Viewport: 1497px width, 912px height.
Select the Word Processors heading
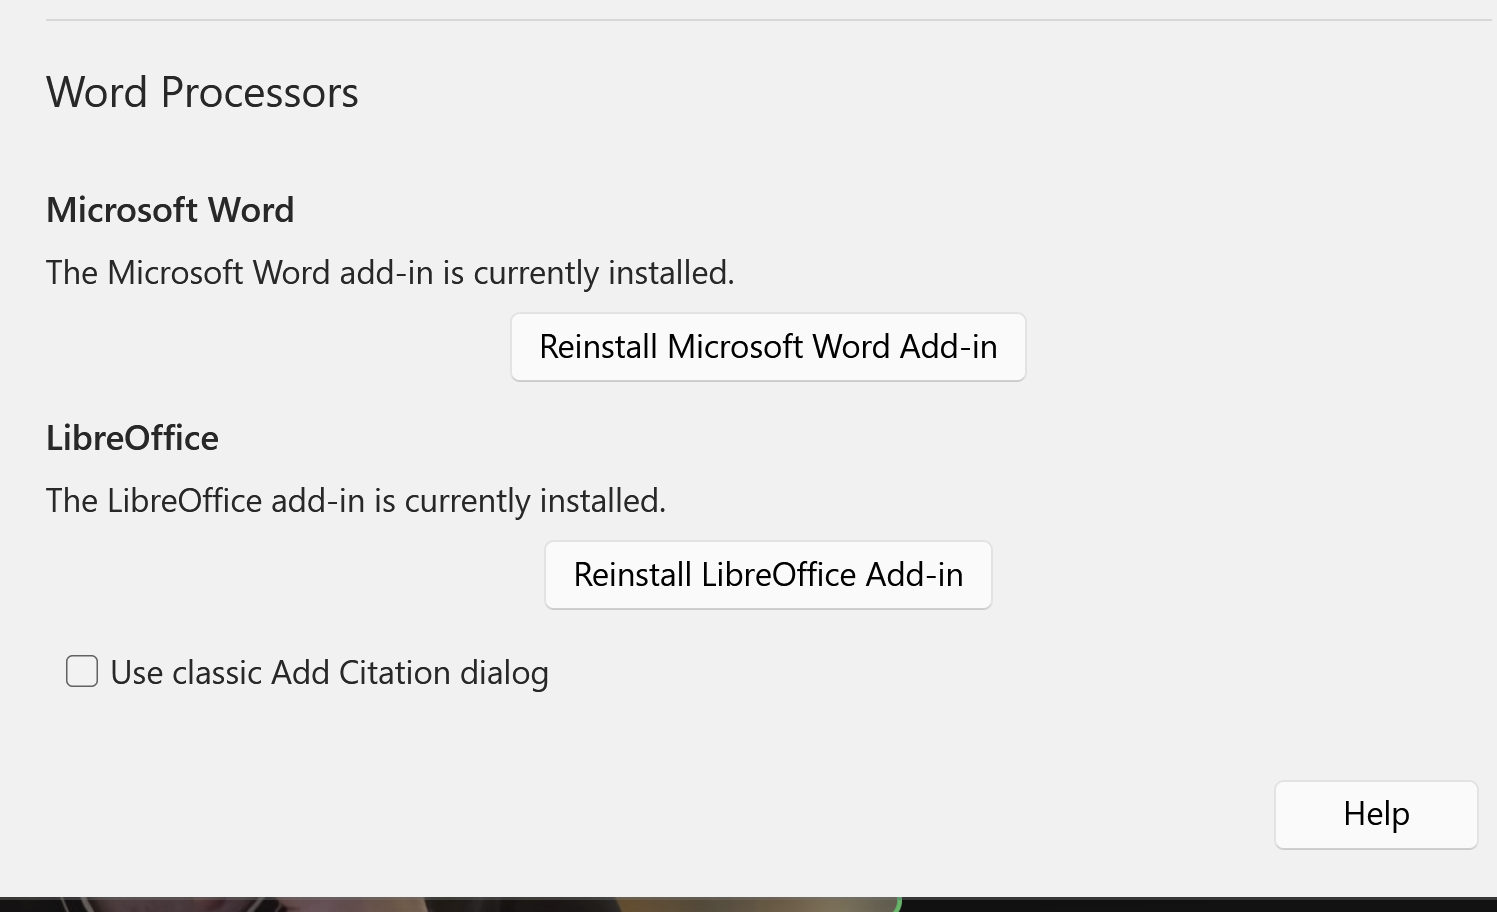coord(202,93)
